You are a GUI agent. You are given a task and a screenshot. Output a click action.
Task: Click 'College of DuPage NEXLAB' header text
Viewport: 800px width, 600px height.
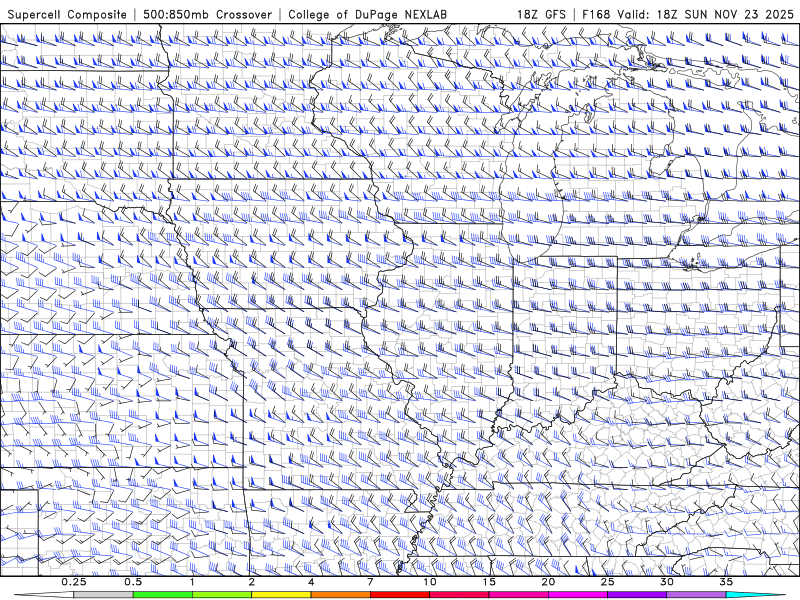pos(367,14)
